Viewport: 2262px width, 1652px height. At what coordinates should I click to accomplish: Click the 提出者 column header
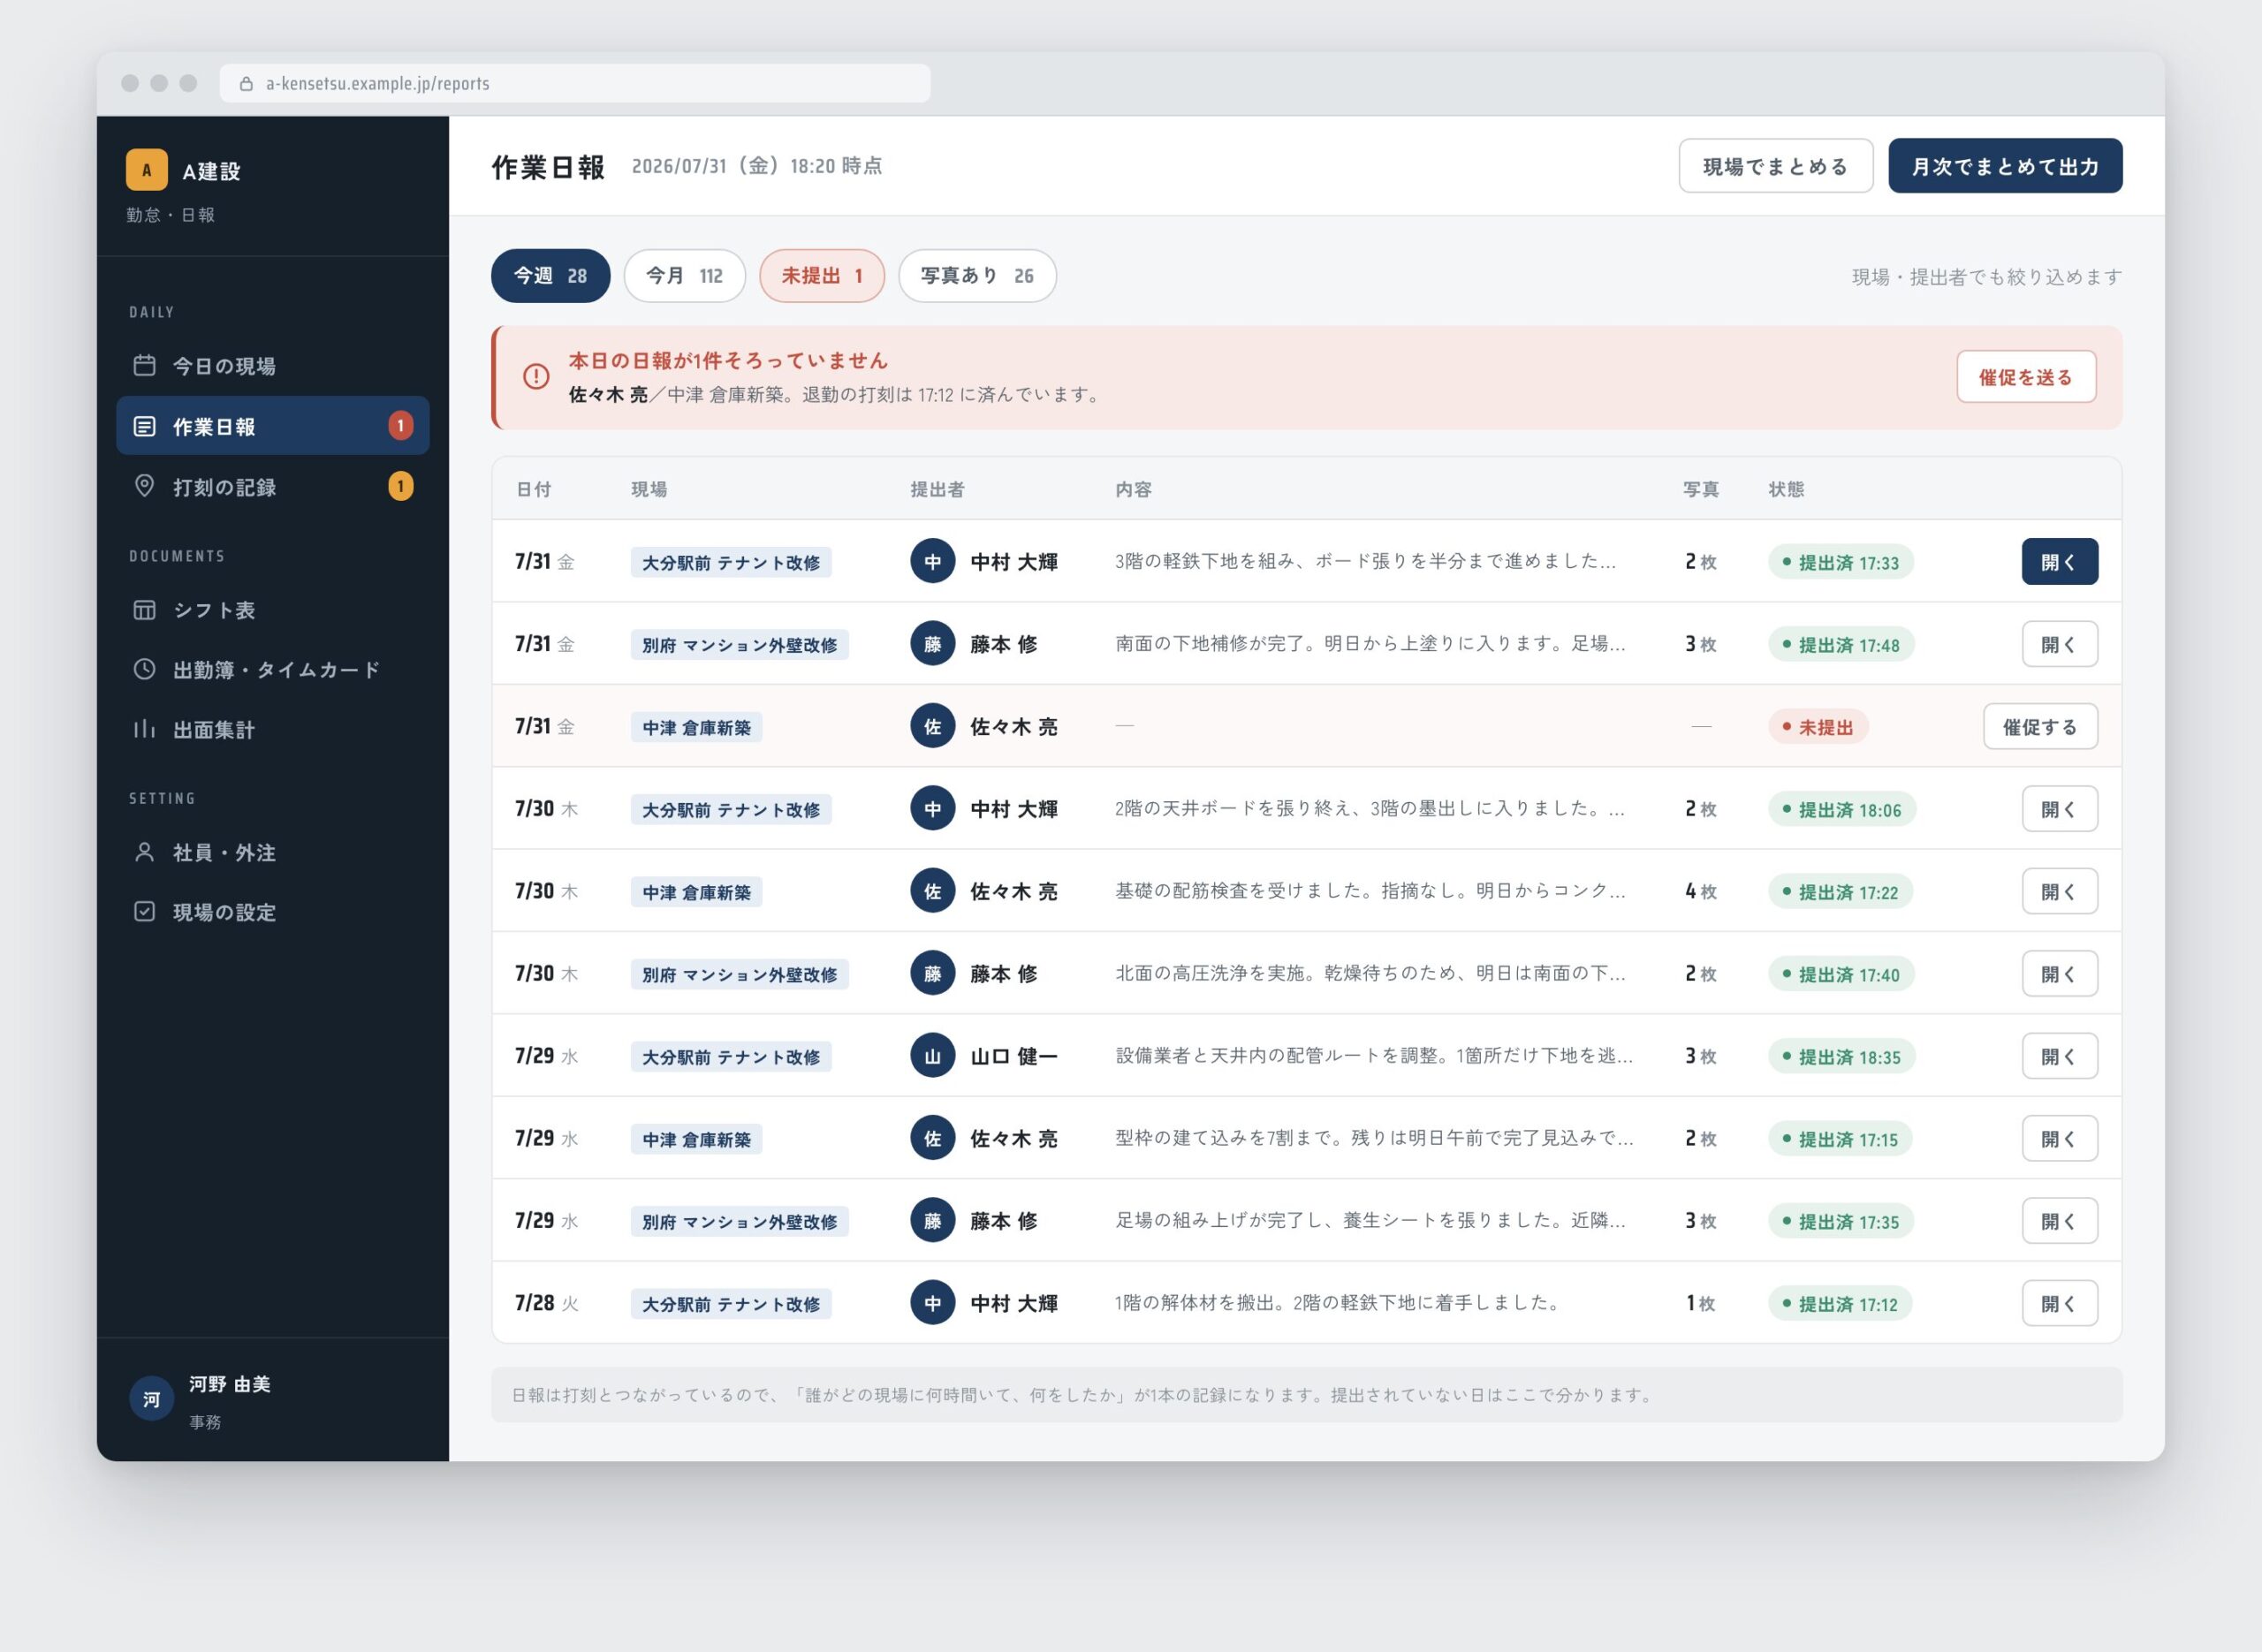pyautogui.click(x=937, y=489)
